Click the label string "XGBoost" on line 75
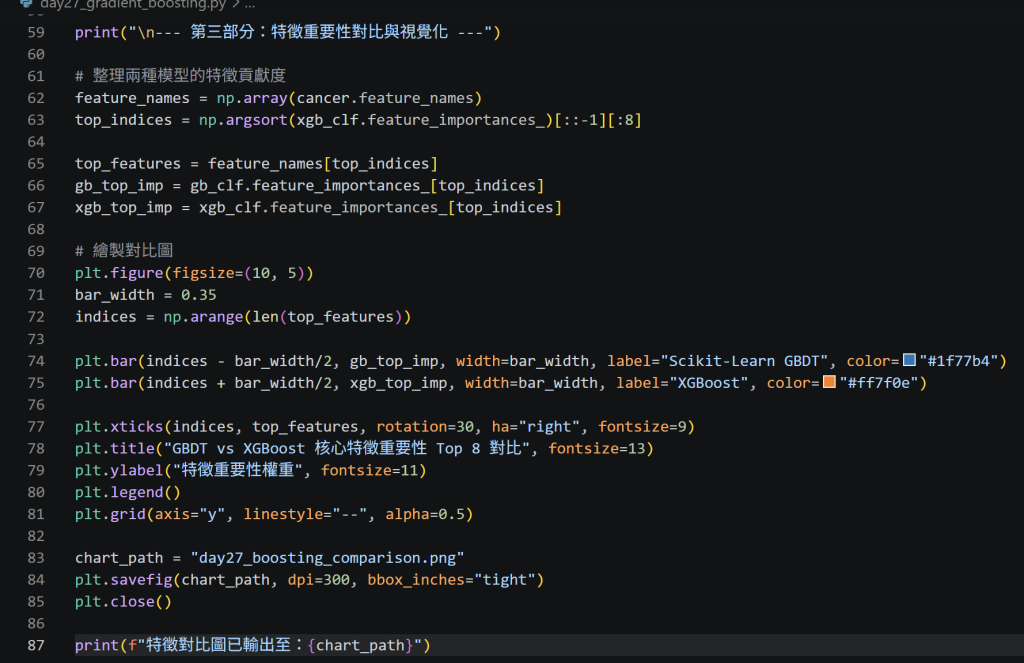1024x663 pixels. [x=713, y=383]
